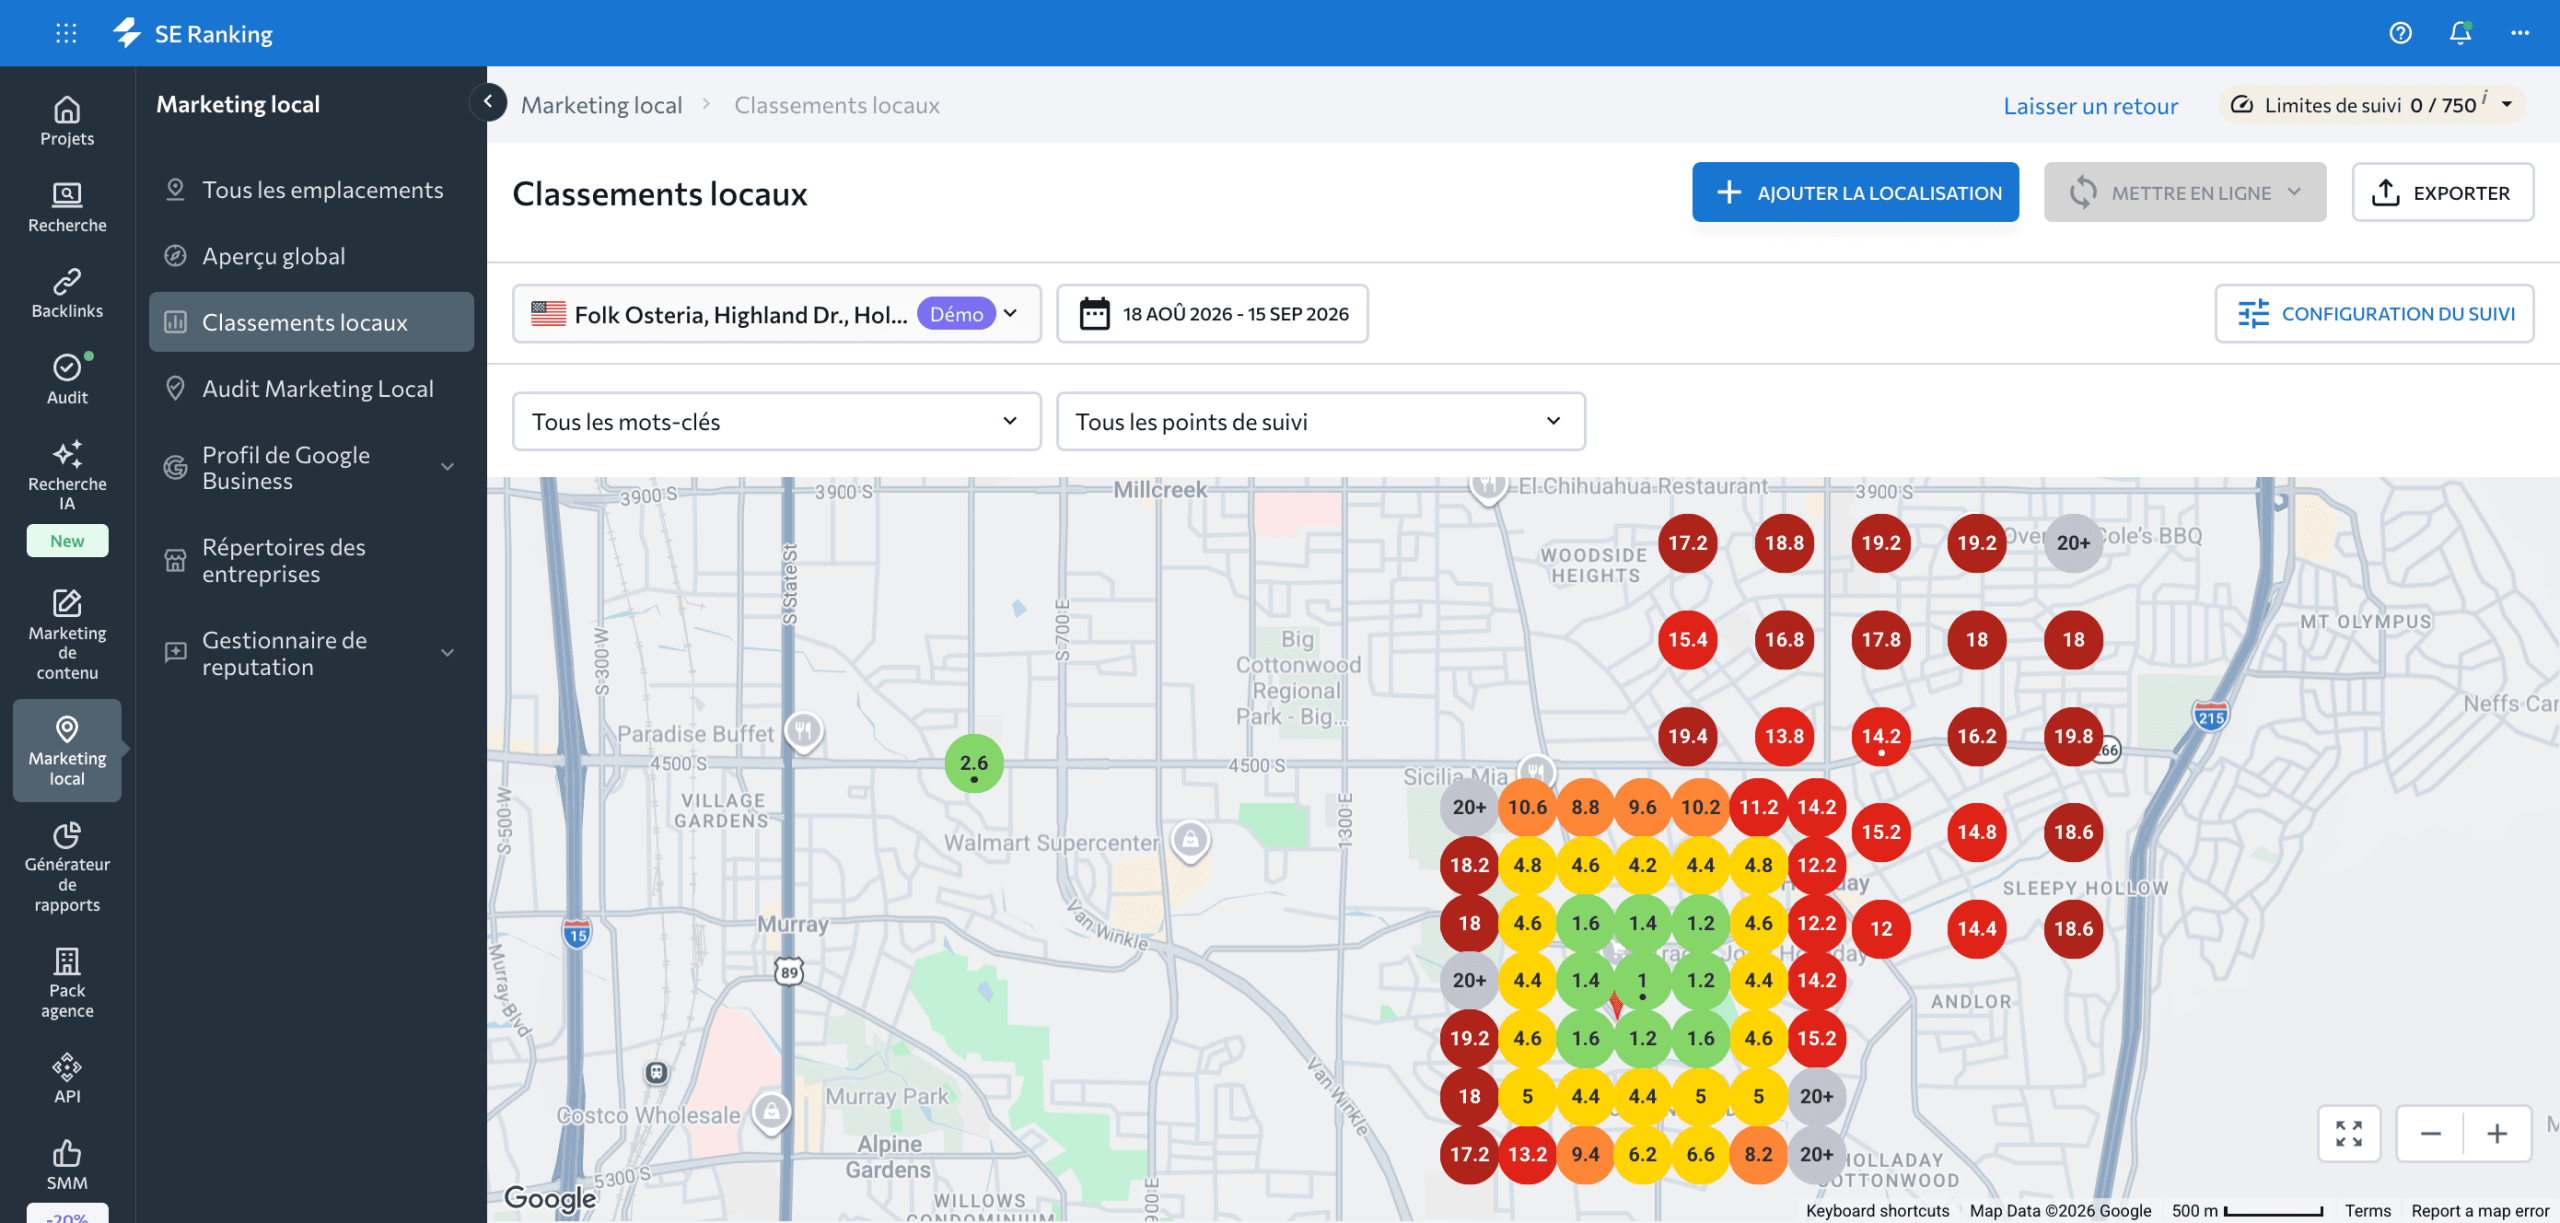Select Classements locaux menu item

tap(311, 322)
